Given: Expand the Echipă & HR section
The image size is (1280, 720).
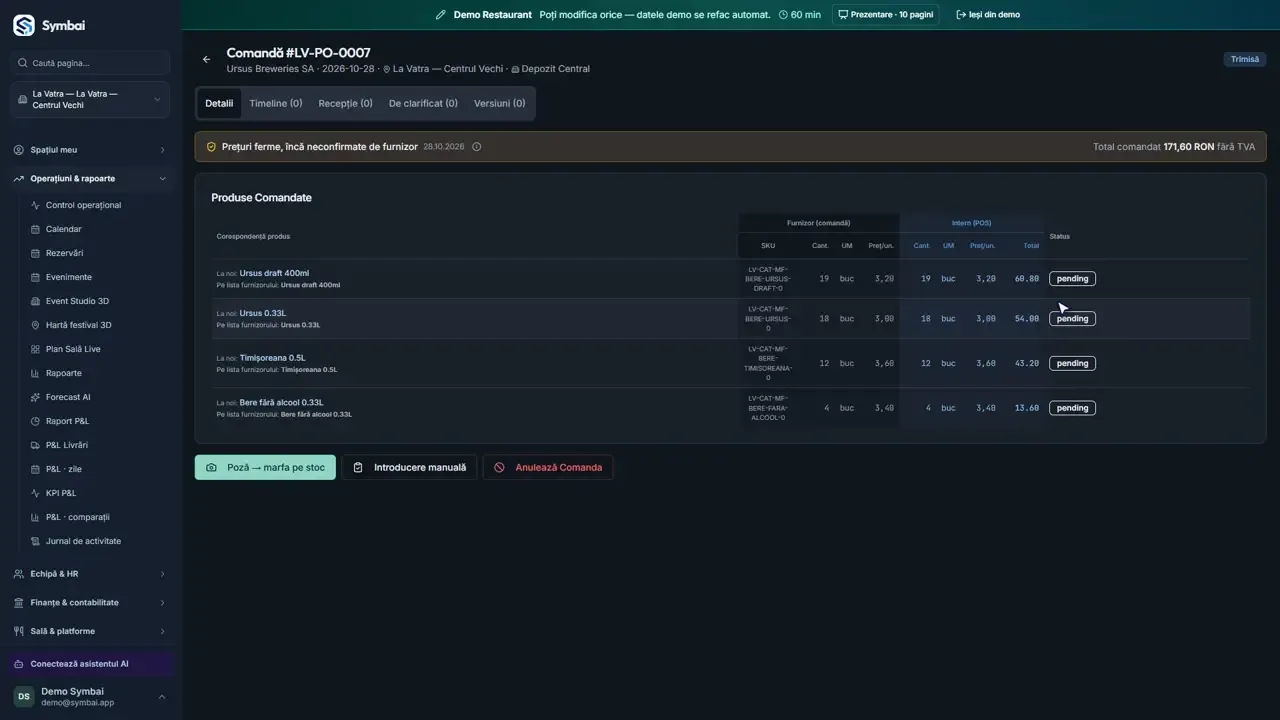Looking at the screenshot, I should (x=90, y=574).
